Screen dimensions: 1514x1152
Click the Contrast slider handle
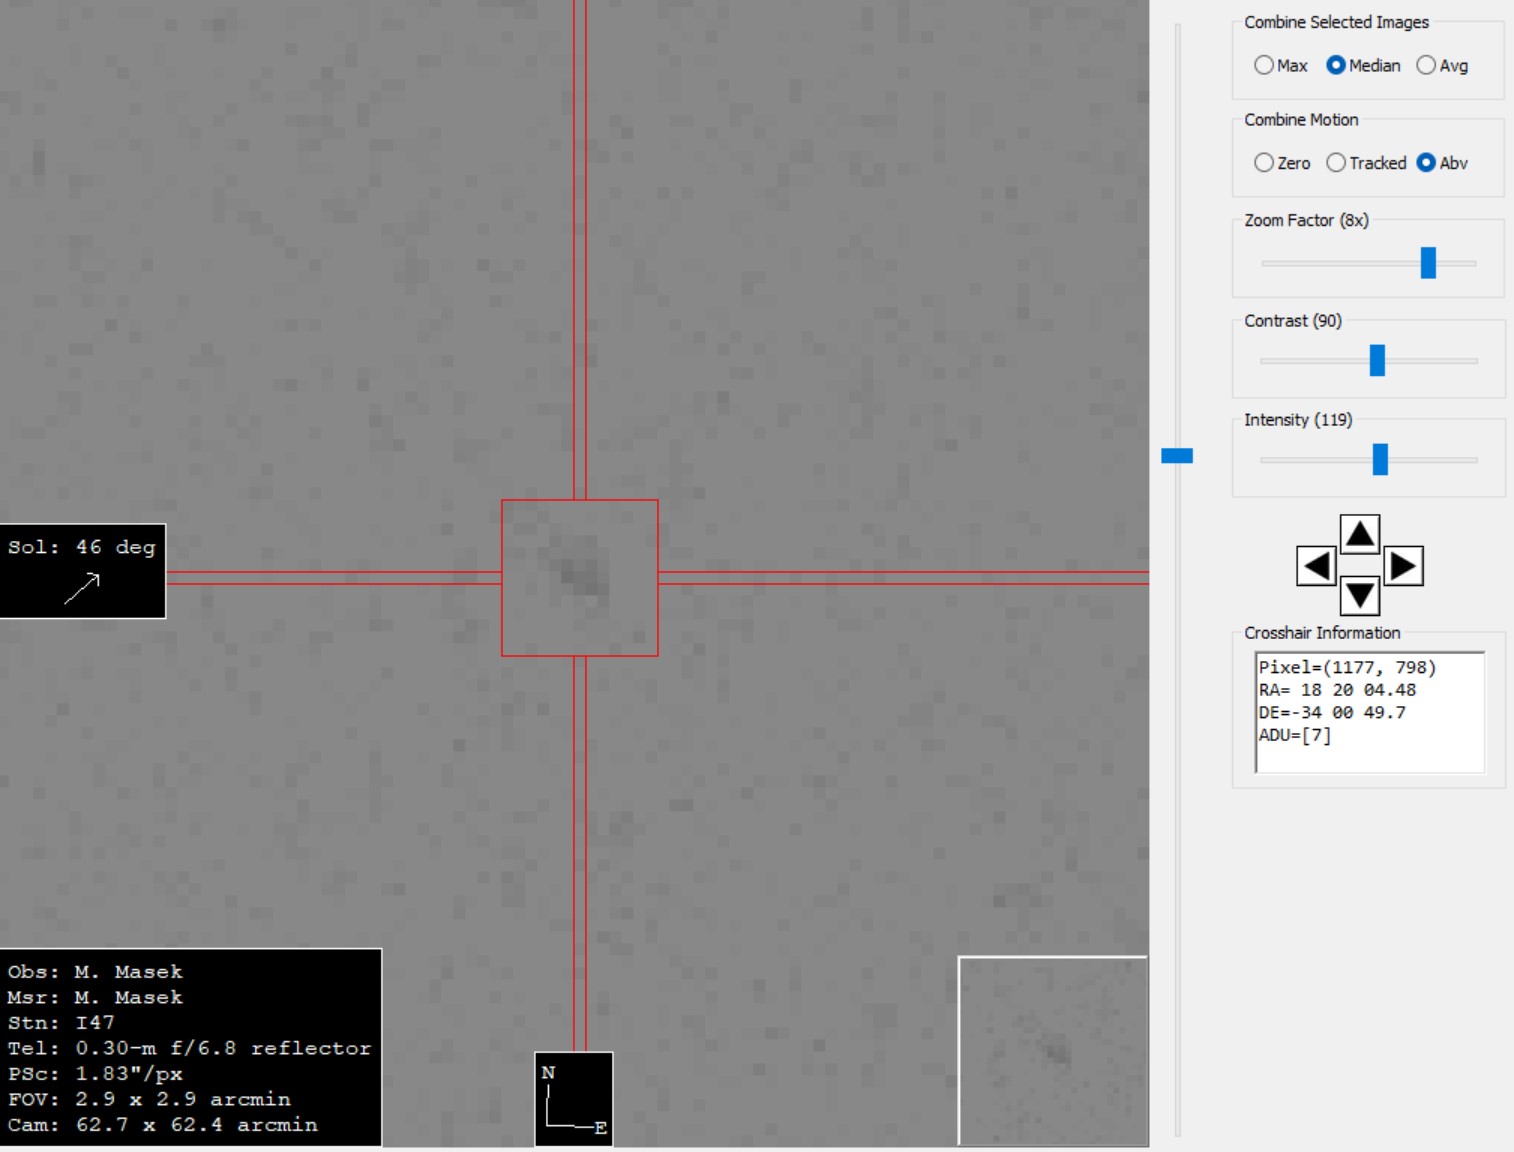point(1377,360)
